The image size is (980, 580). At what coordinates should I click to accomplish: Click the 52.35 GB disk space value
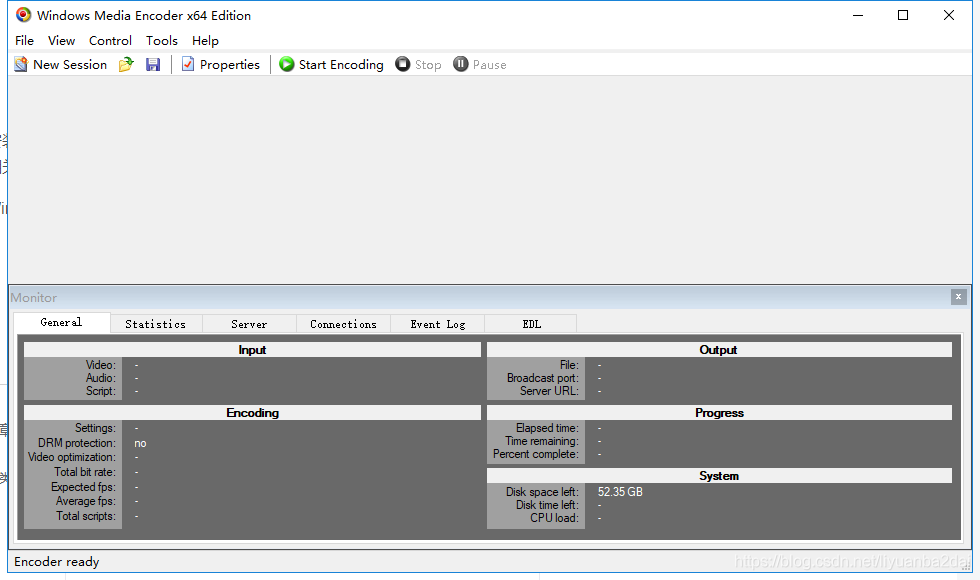(620, 492)
